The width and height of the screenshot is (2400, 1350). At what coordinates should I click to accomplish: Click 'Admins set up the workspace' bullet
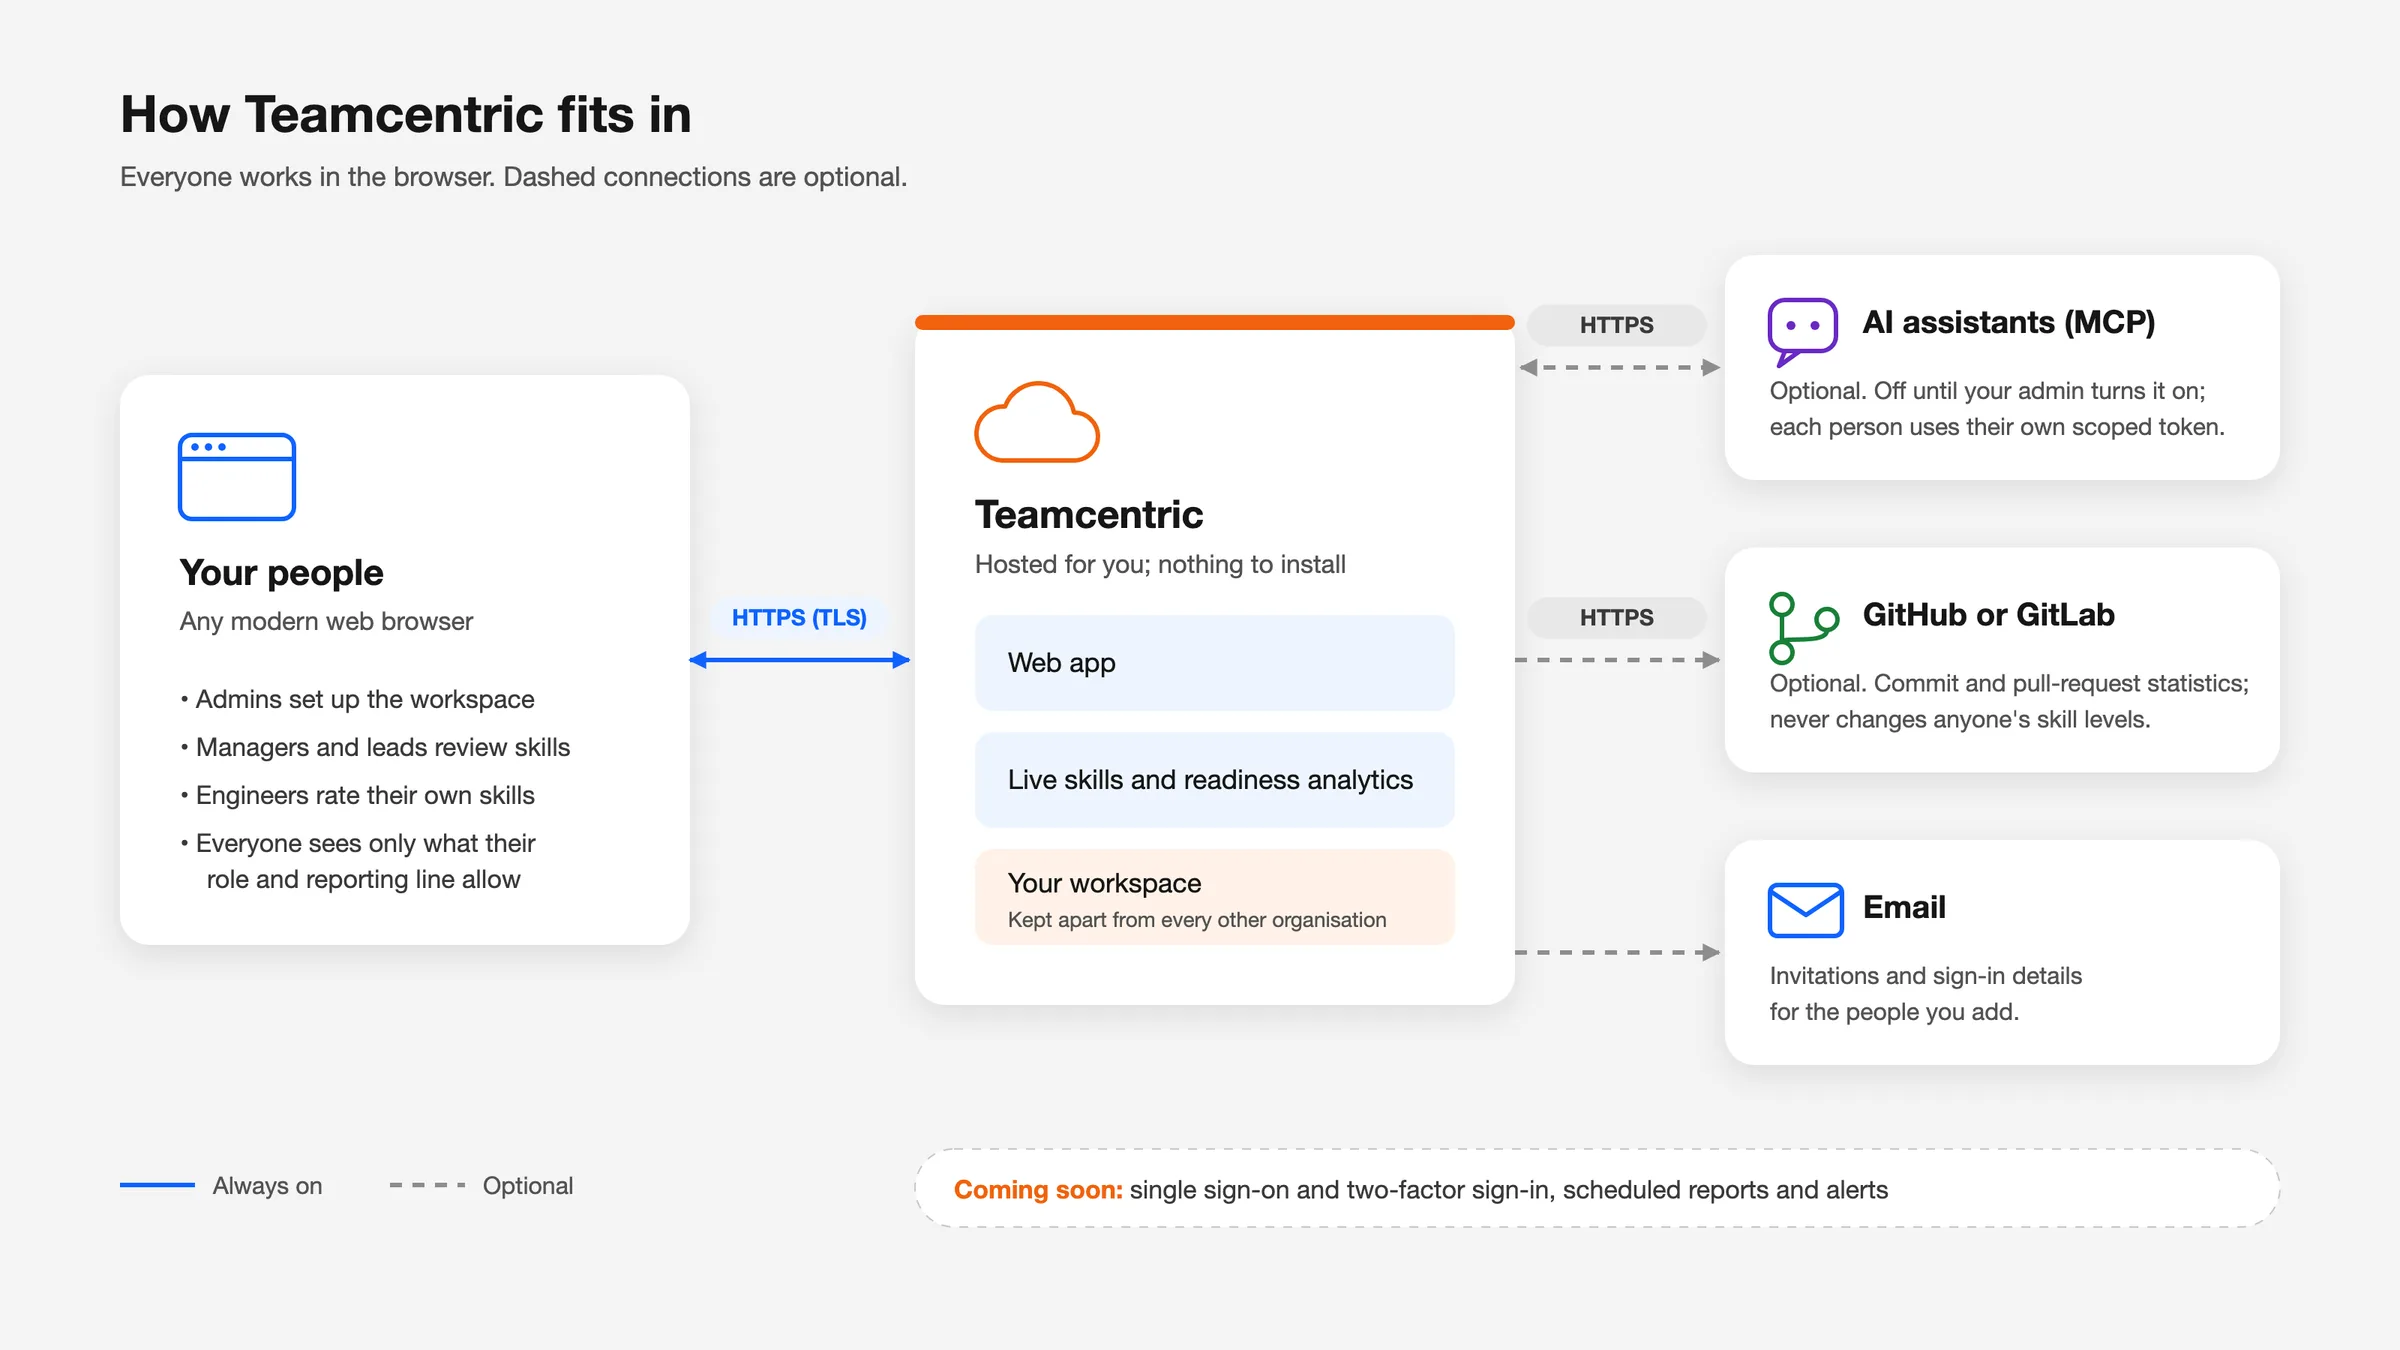358,699
